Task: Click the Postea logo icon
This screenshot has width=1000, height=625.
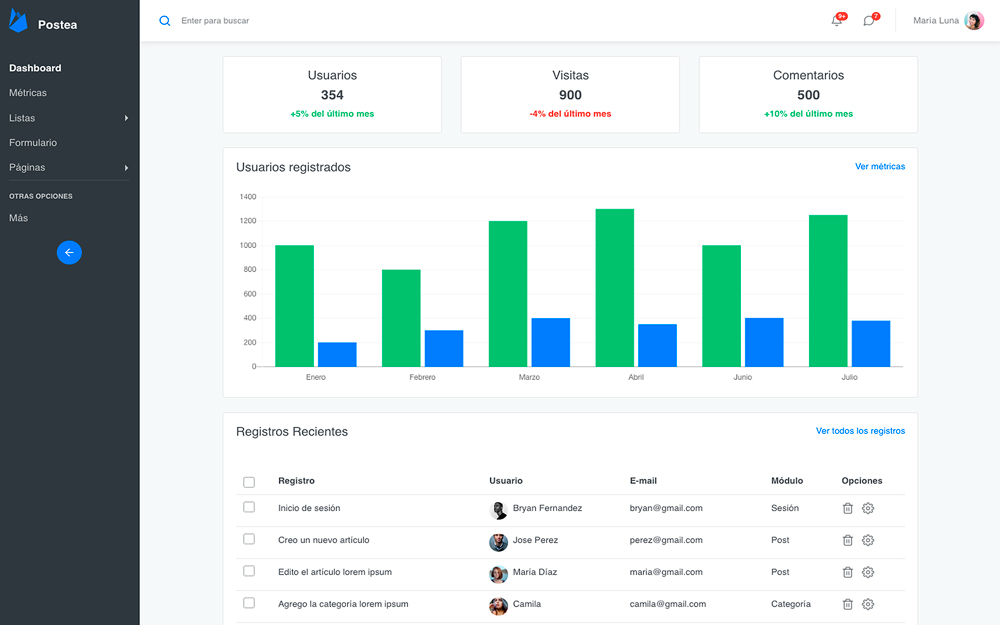Action: pos(19,22)
